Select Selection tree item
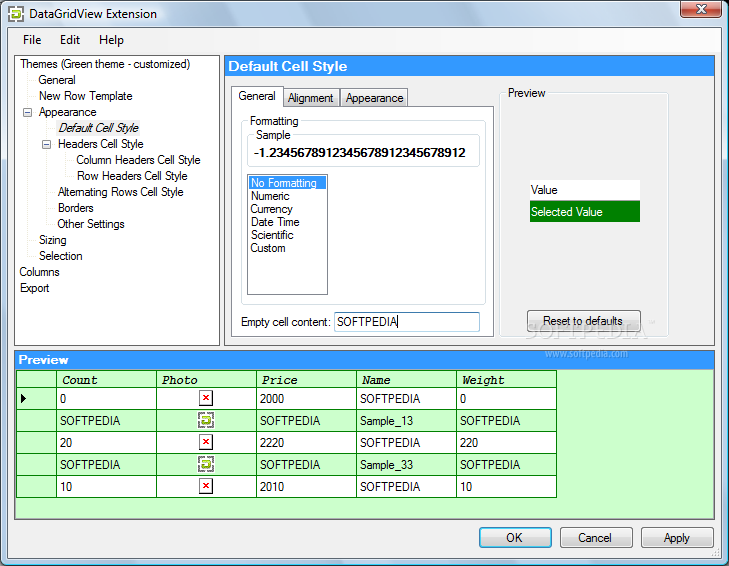 60,256
